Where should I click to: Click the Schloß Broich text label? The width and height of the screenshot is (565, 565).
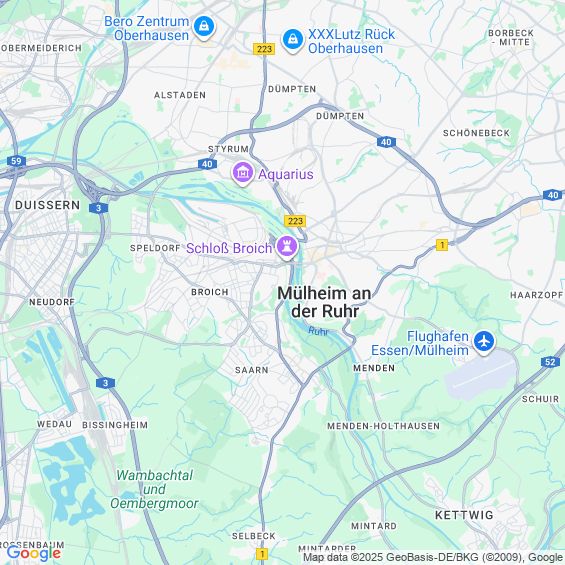pyautogui.click(x=229, y=248)
